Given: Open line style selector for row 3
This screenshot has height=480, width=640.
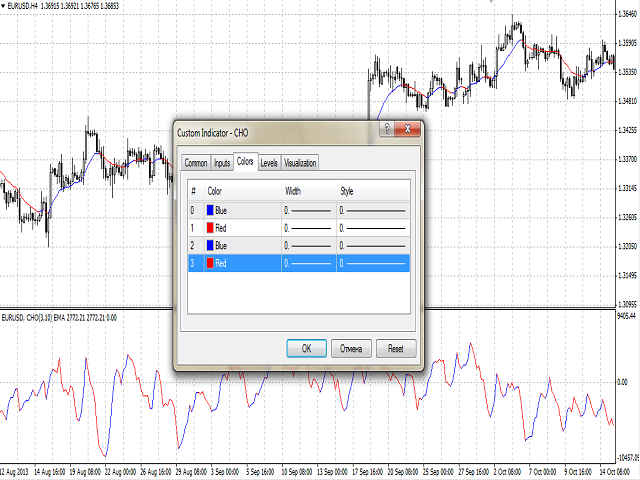Looking at the screenshot, I should pyautogui.click(x=373, y=263).
